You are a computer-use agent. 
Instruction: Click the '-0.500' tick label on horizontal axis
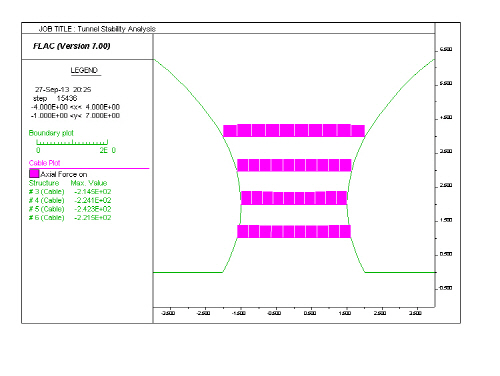[274, 313]
